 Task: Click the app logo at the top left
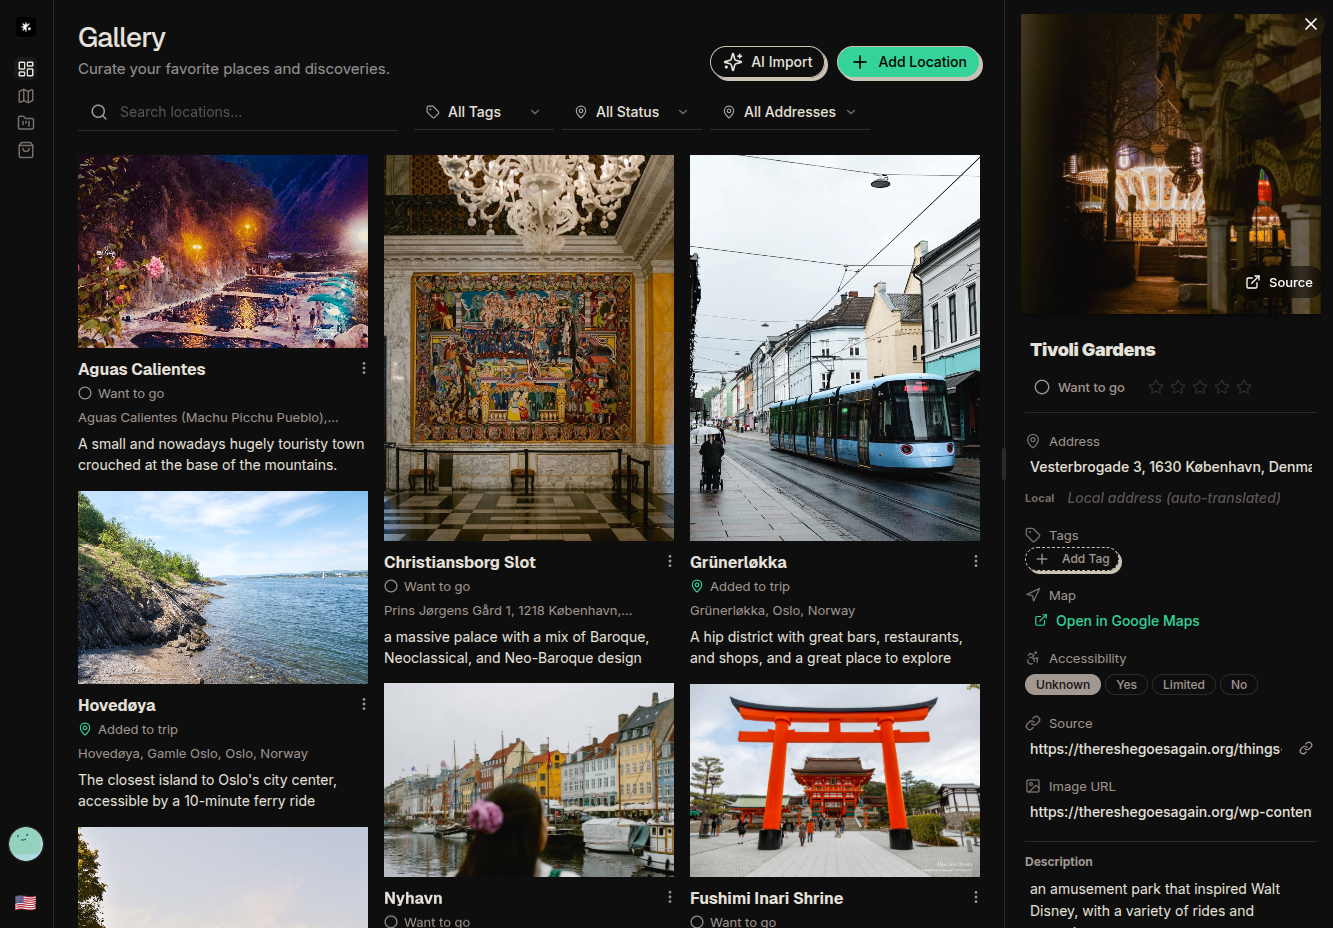[25, 26]
